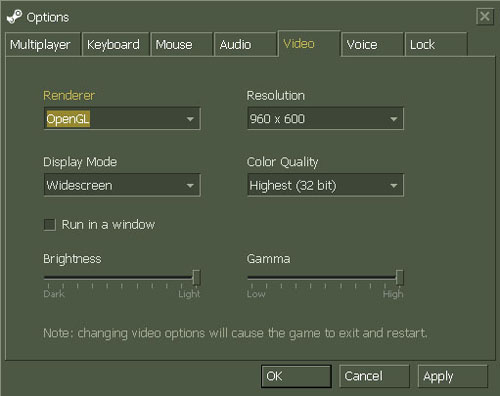Go to the Audio tab
The height and width of the screenshot is (396, 500).
pos(246,44)
